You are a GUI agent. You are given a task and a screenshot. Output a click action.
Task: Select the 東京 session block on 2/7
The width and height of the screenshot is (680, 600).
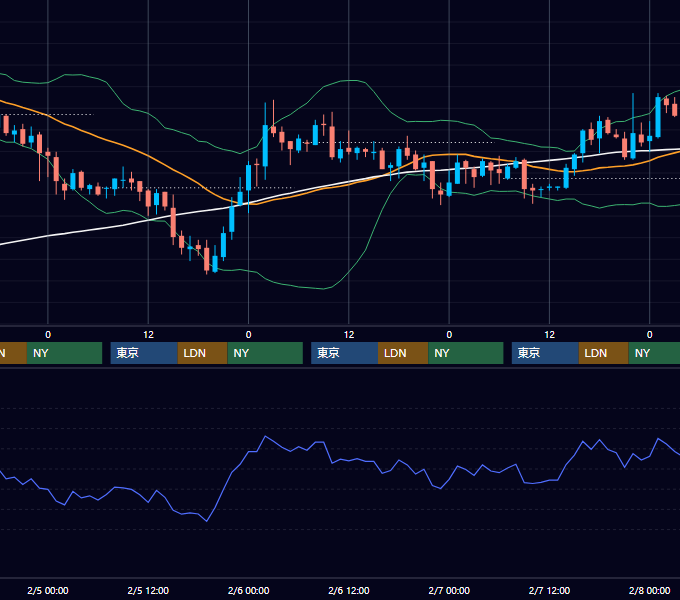[x=545, y=353]
